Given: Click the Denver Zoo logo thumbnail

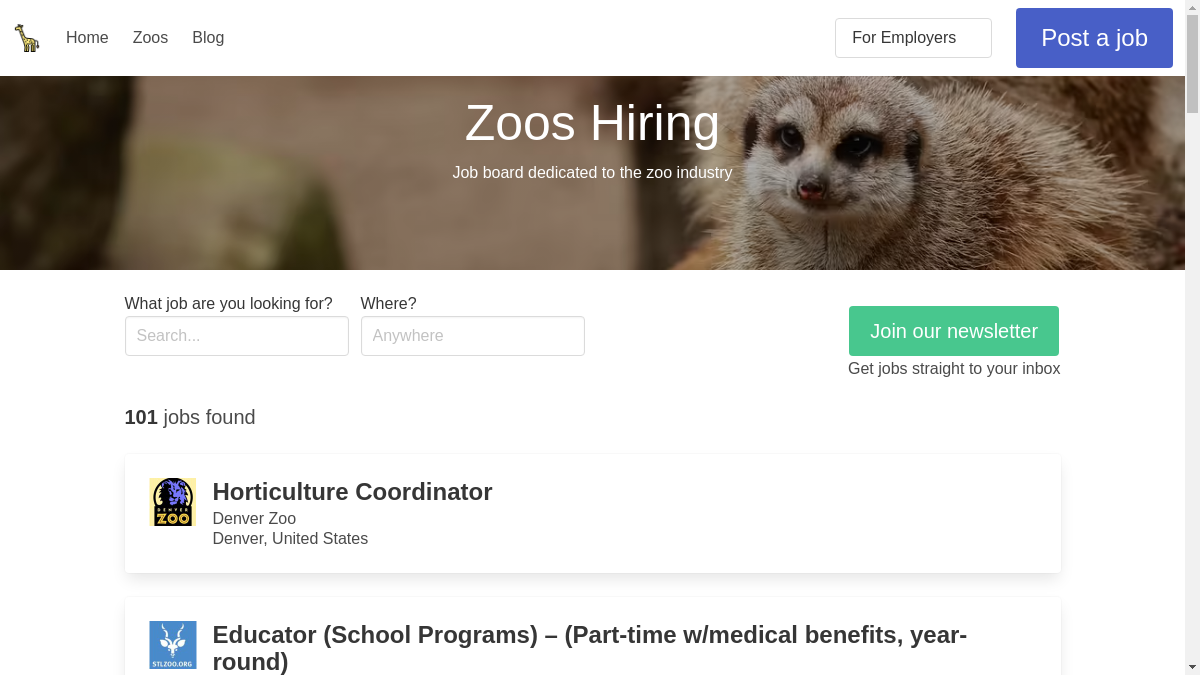Looking at the screenshot, I should [x=172, y=502].
